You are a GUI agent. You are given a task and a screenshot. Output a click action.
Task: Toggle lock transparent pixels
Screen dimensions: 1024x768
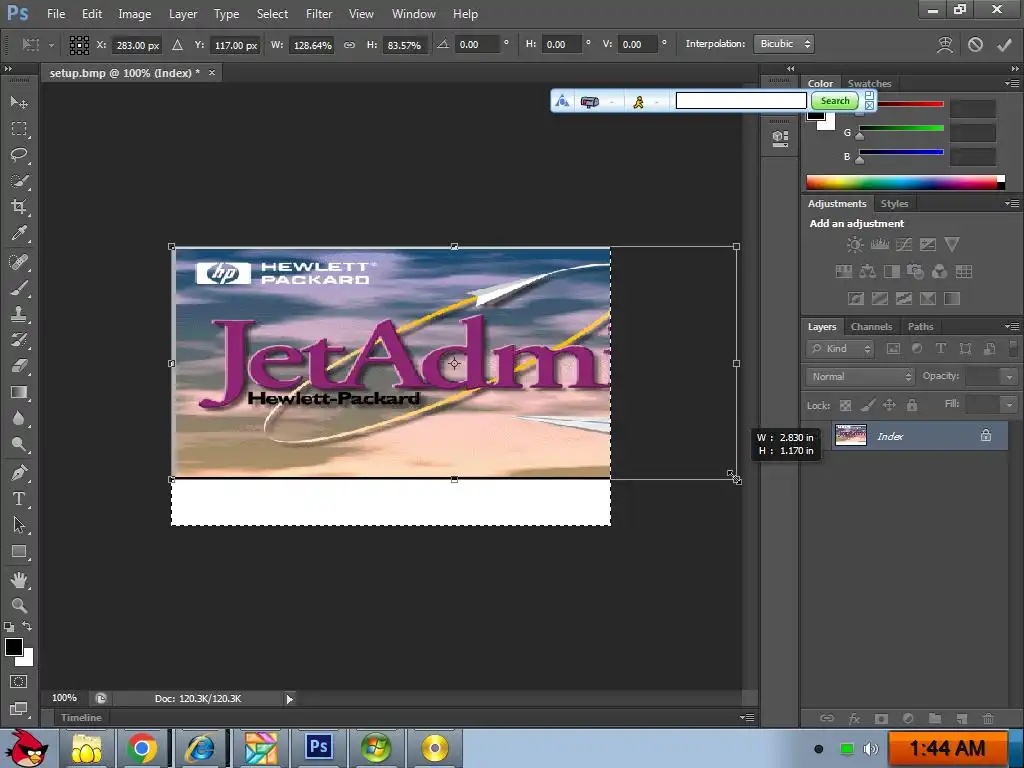(x=845, y=406)
